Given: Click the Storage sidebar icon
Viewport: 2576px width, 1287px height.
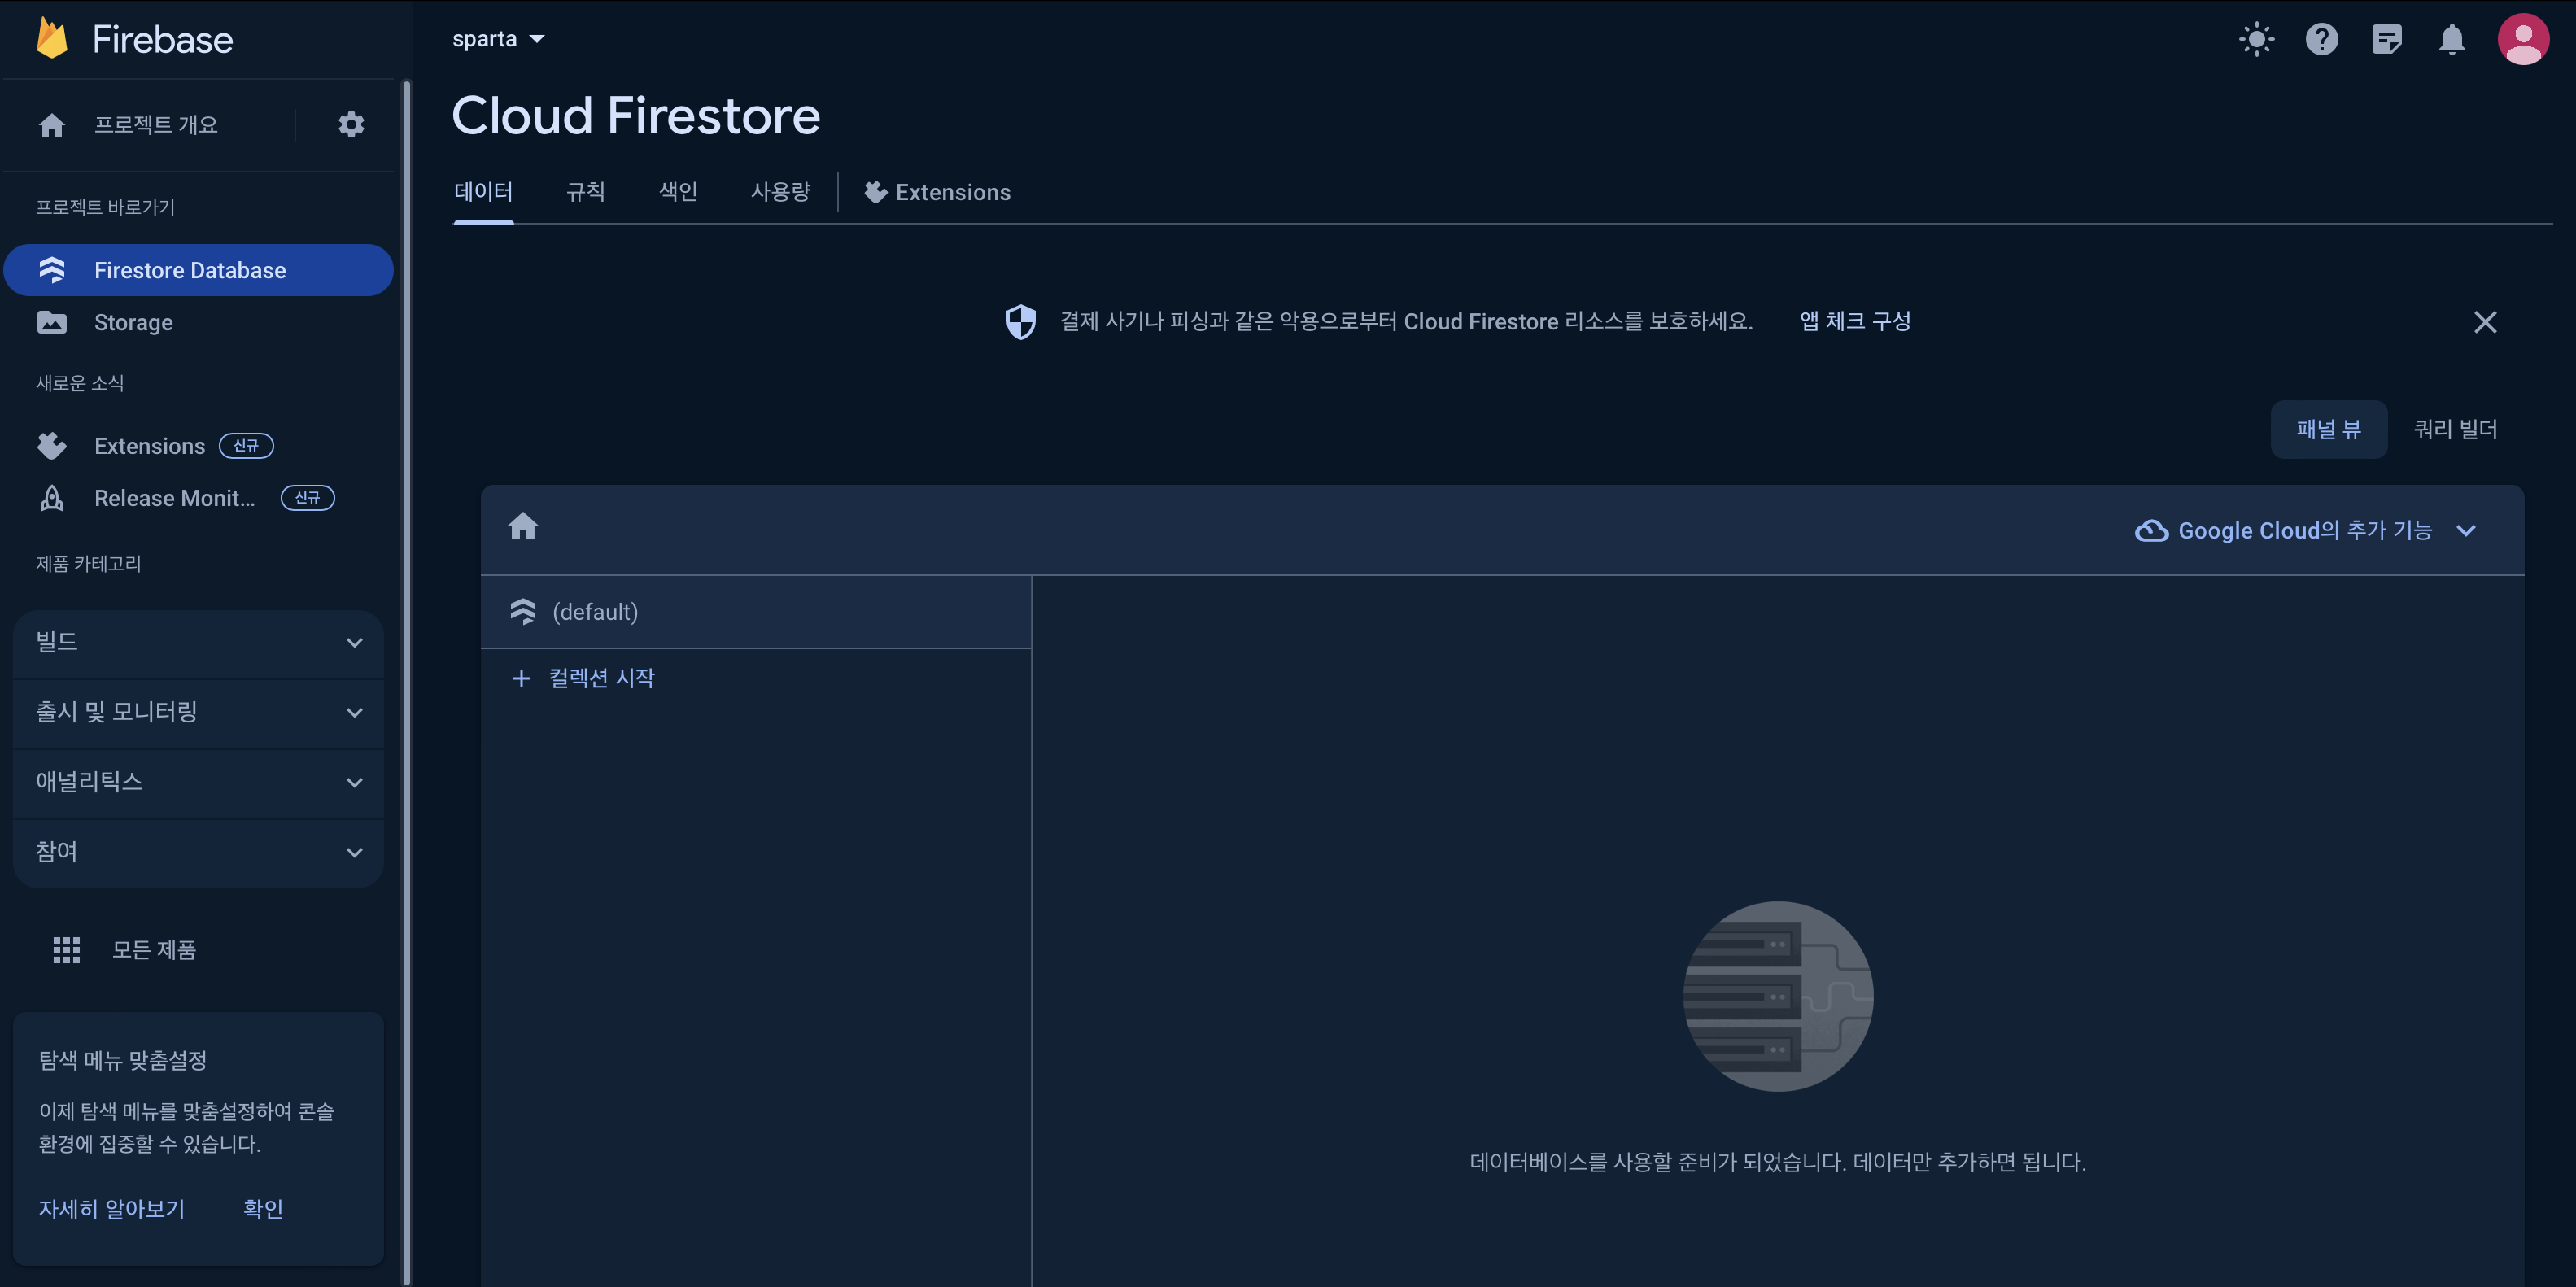Looking at the screenshot, I should tap(52, 322).
